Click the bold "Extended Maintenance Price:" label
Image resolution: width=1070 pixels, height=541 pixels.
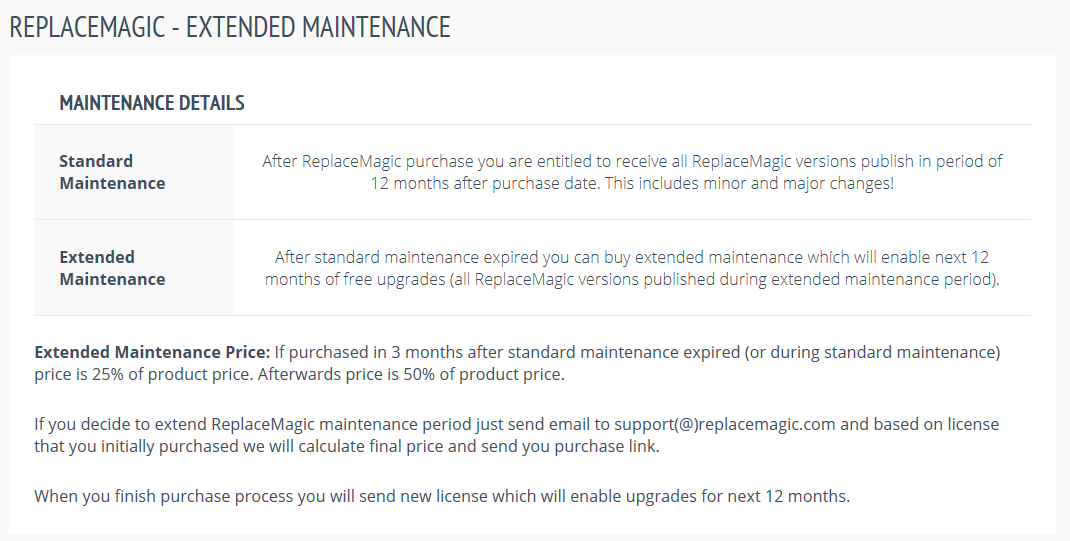tap(152, 352)
